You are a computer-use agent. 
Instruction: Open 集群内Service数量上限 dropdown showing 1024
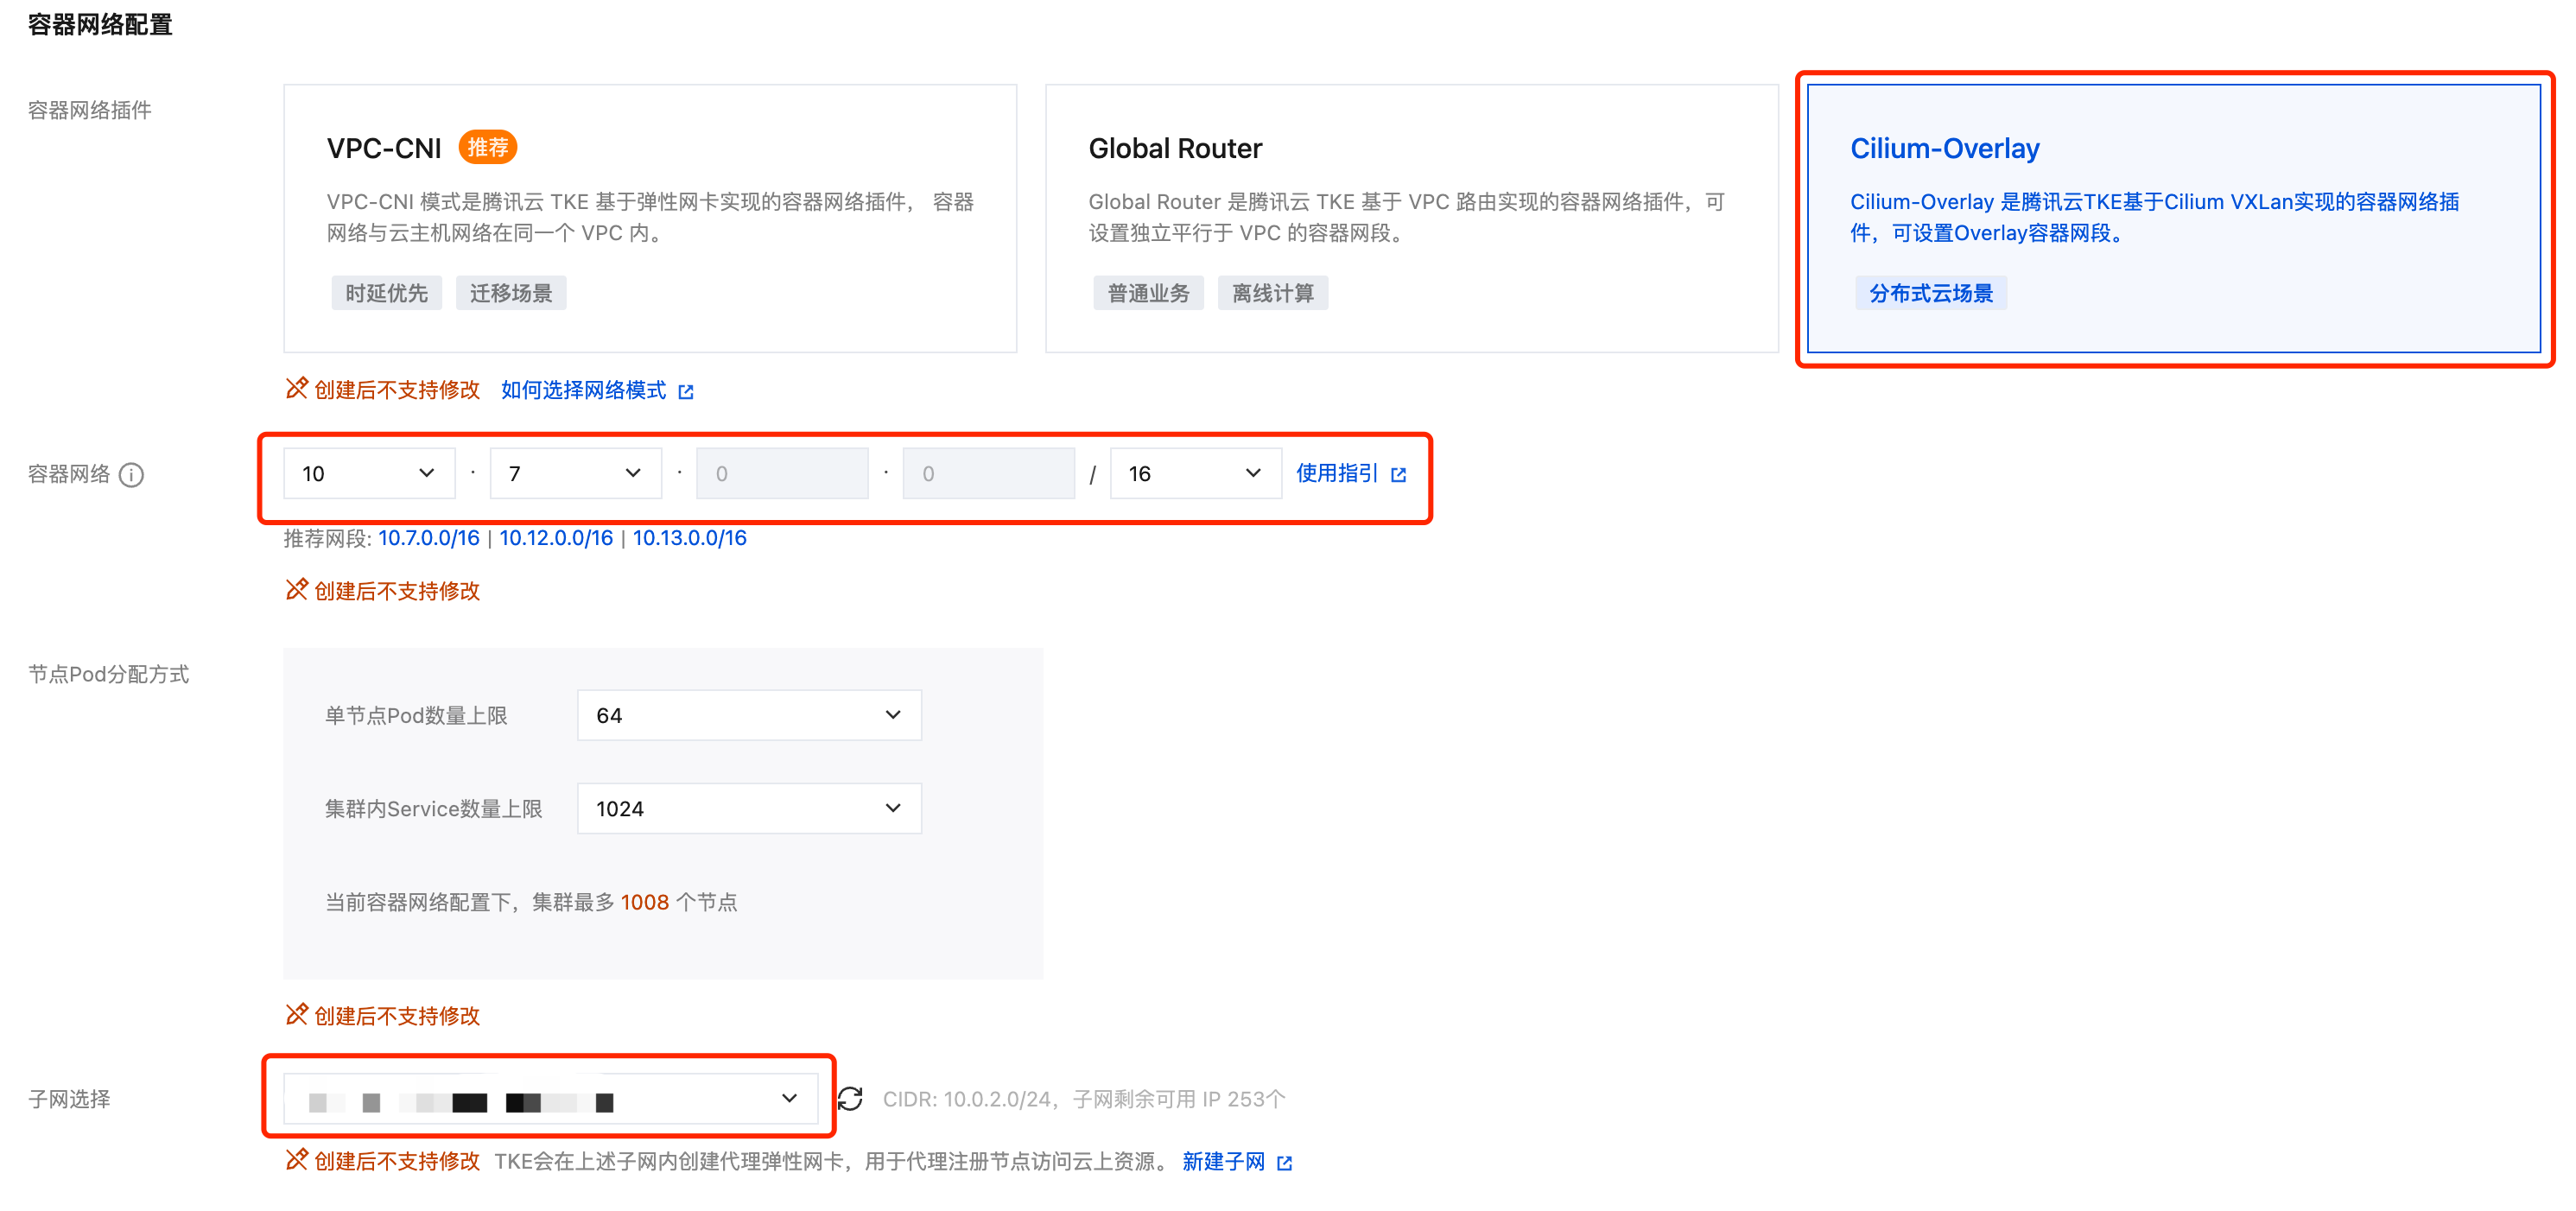[748, 808]
